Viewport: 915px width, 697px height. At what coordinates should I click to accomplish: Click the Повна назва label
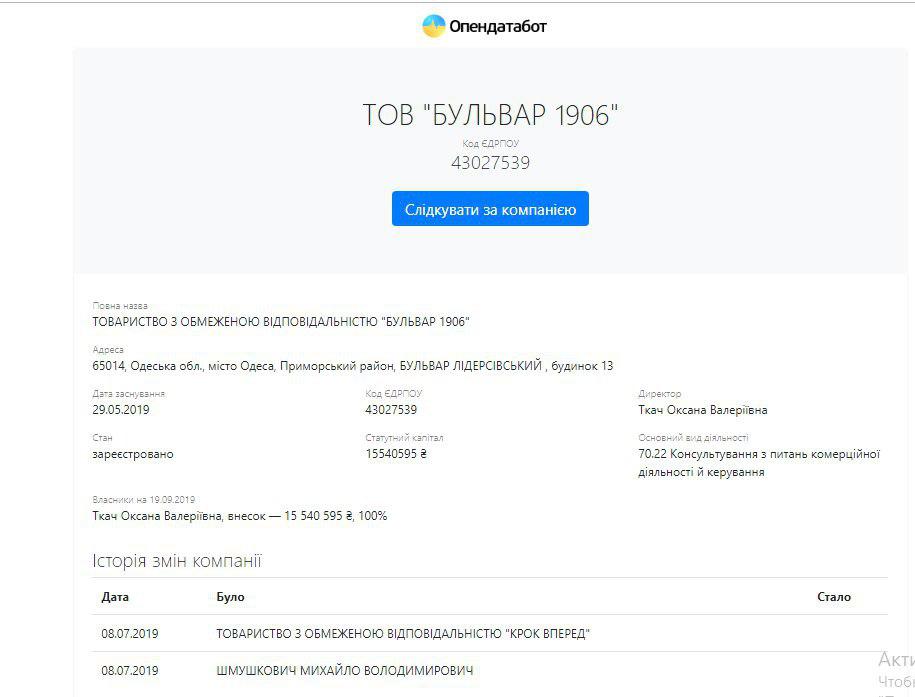(x=120, y=305)
